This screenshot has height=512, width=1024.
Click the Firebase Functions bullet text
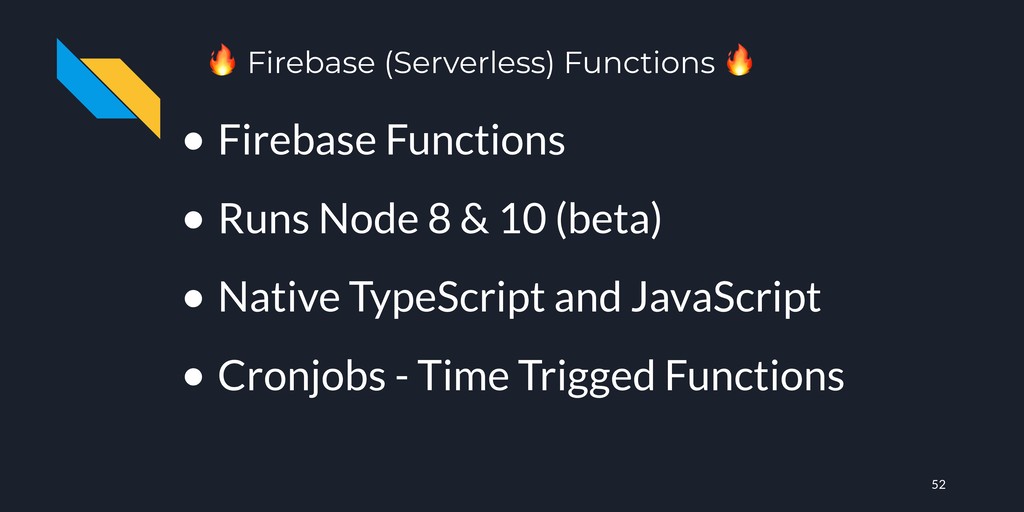point(391,140)
